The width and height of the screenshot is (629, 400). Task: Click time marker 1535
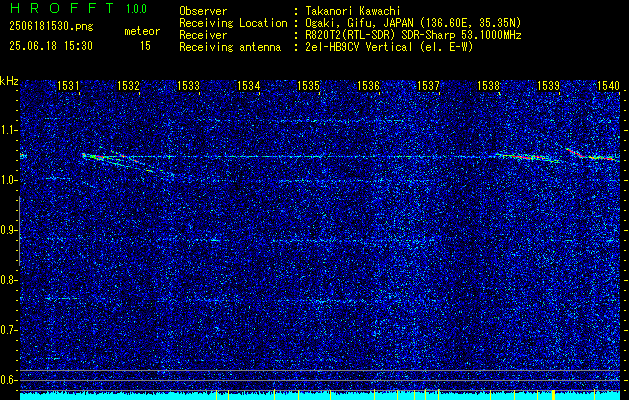click(308, 86)
